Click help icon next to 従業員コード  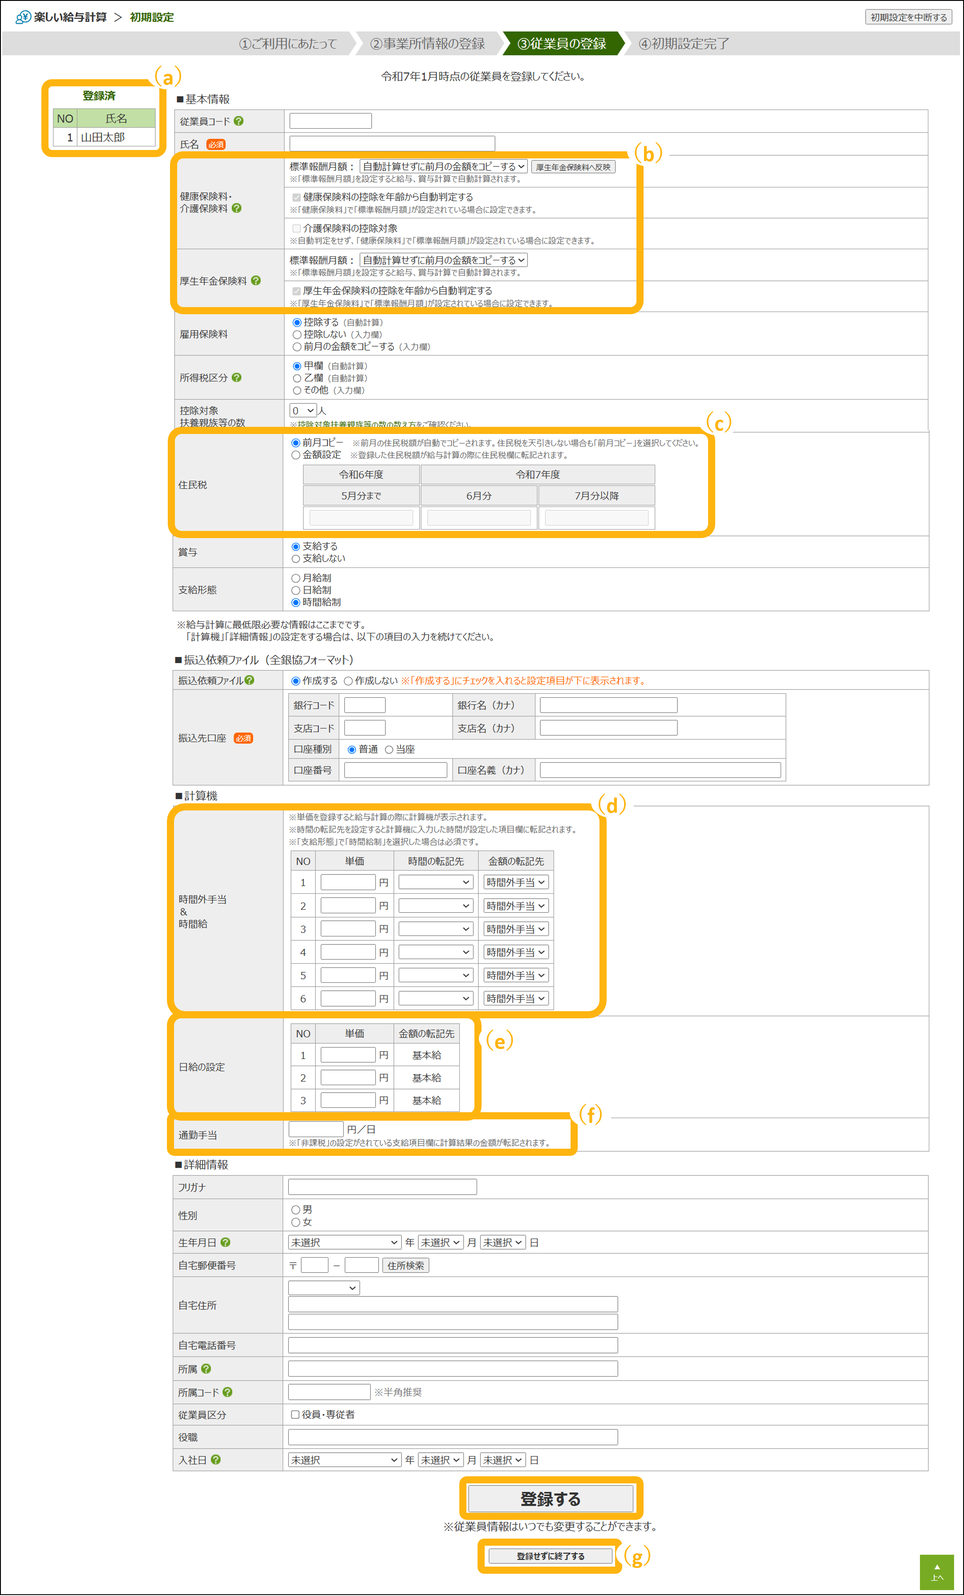coord(238,121)
